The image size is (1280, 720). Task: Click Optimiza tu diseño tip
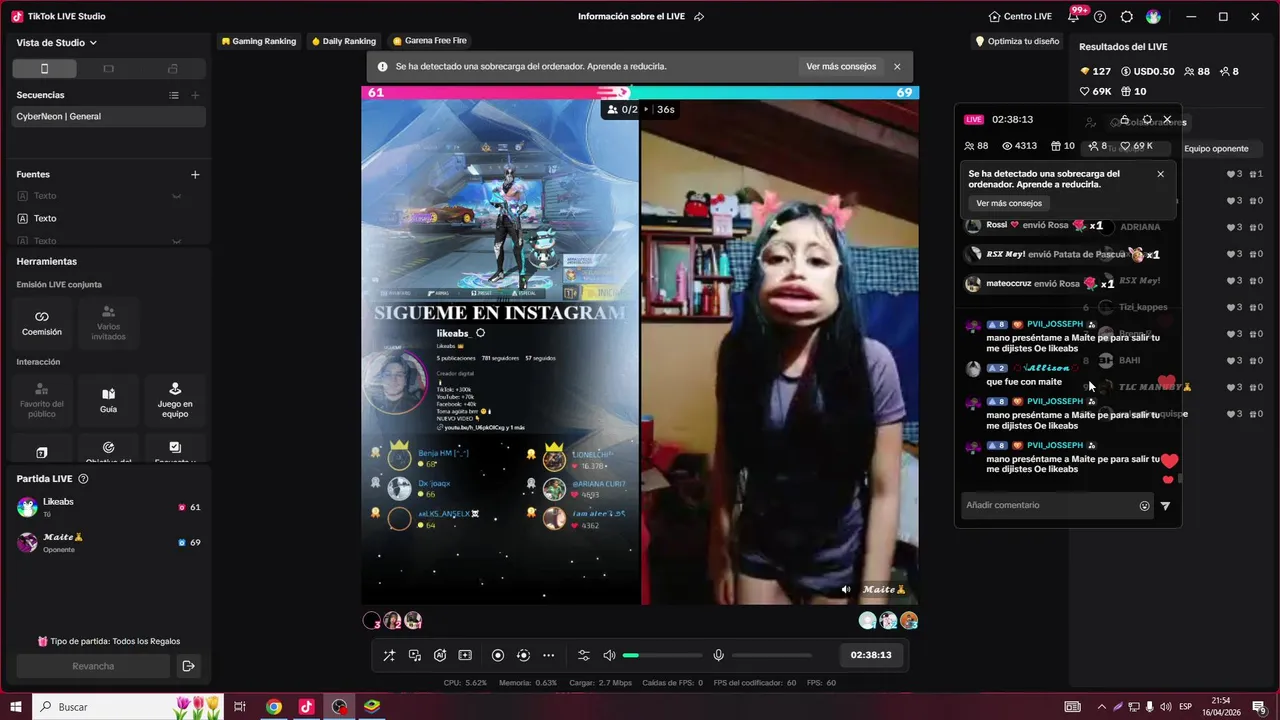(x=1017, y=41)
